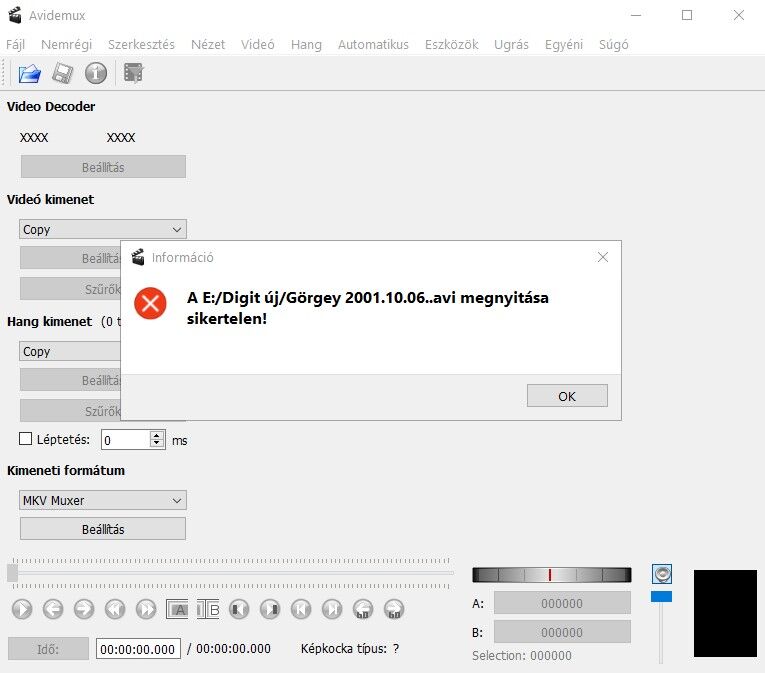The height and width of the screenshot is (673, 765).
Task: Increase the Léptetés value with up arrow
Action: 157,435
